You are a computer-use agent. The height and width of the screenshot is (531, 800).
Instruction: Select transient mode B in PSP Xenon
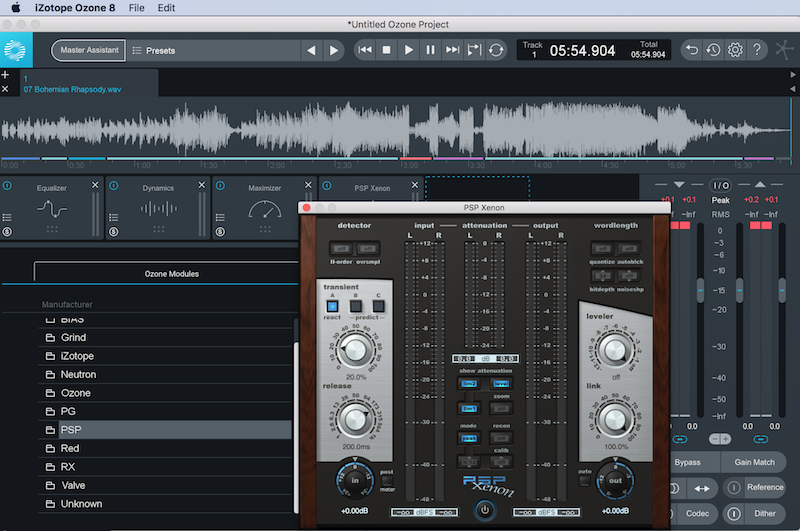(356, 306)
